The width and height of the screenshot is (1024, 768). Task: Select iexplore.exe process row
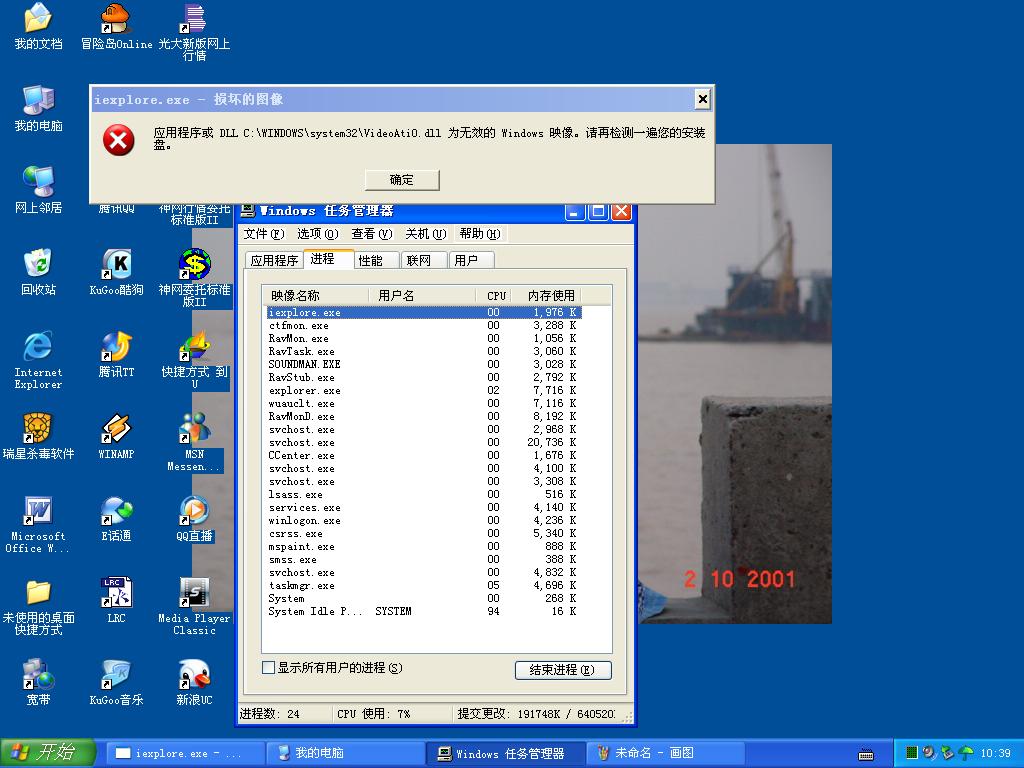pyautogui.click(x=423, y=313)
